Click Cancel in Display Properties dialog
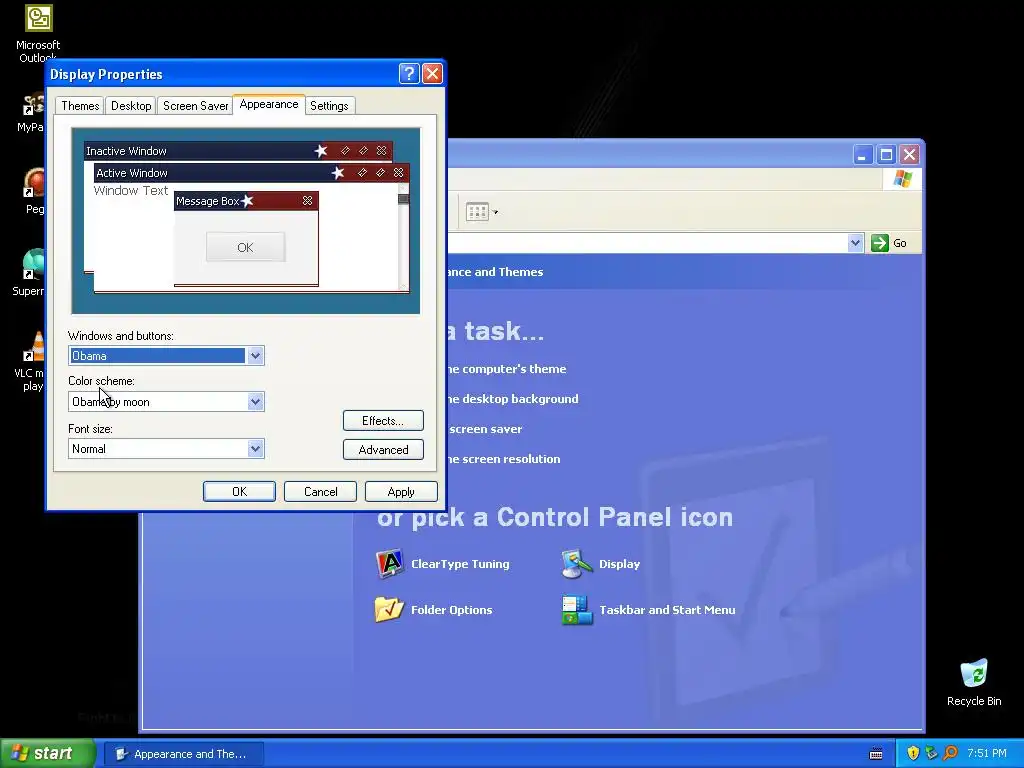This screenshot has width=1024, height=768. click(x=321, y=492)
